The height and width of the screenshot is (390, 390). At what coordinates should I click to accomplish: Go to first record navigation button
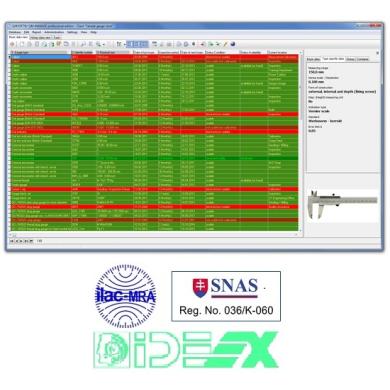(12, 241)
